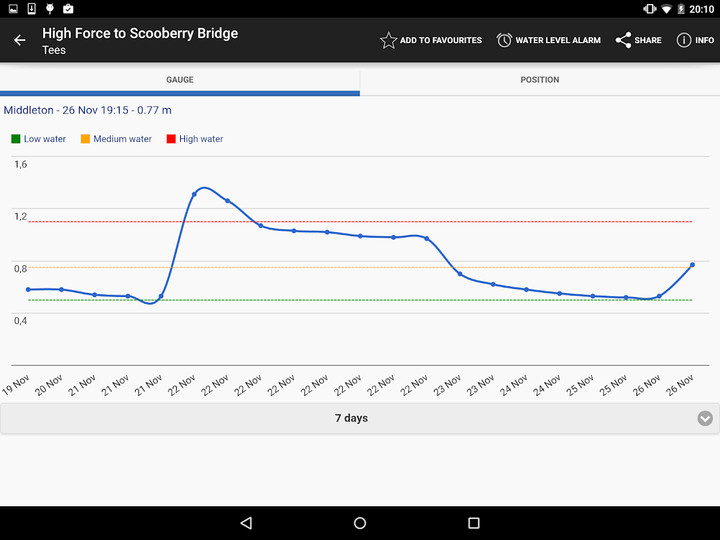Viewport: 720px width, 540px height.
Task: Expand the 7 days period dropdown
Action: [350, 418]
